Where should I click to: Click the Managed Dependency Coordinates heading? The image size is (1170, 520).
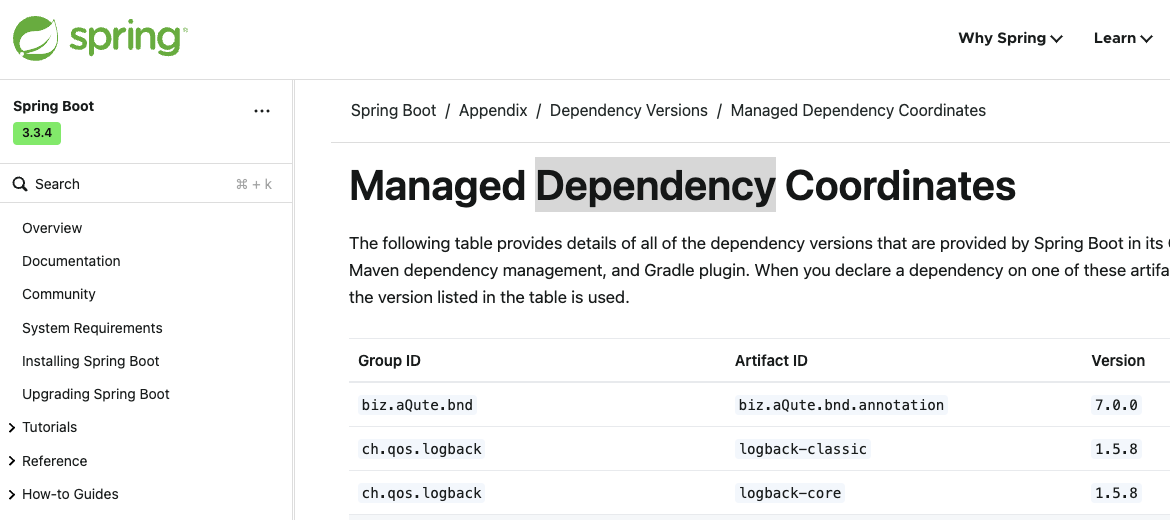click(x=682, y=185)
